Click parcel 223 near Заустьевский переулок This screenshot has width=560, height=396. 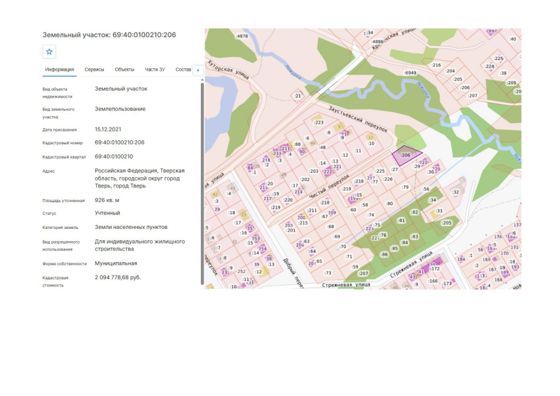tap(319, 122)
